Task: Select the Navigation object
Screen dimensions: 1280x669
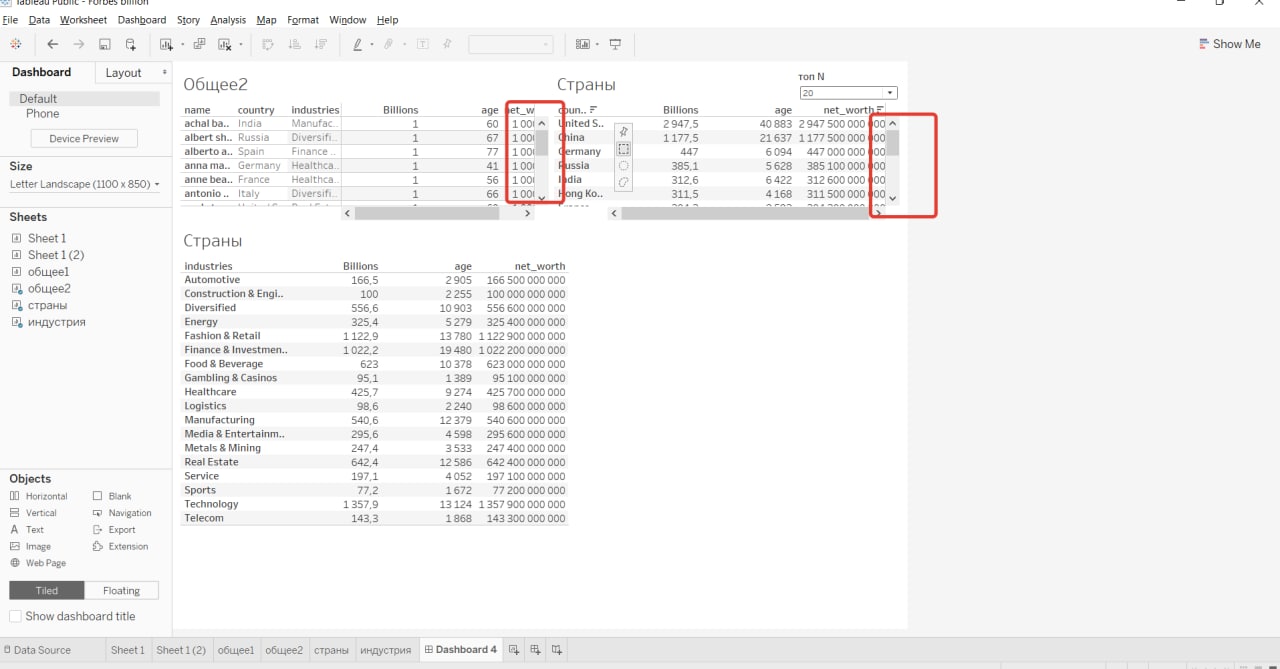Action: click(122, 513)
